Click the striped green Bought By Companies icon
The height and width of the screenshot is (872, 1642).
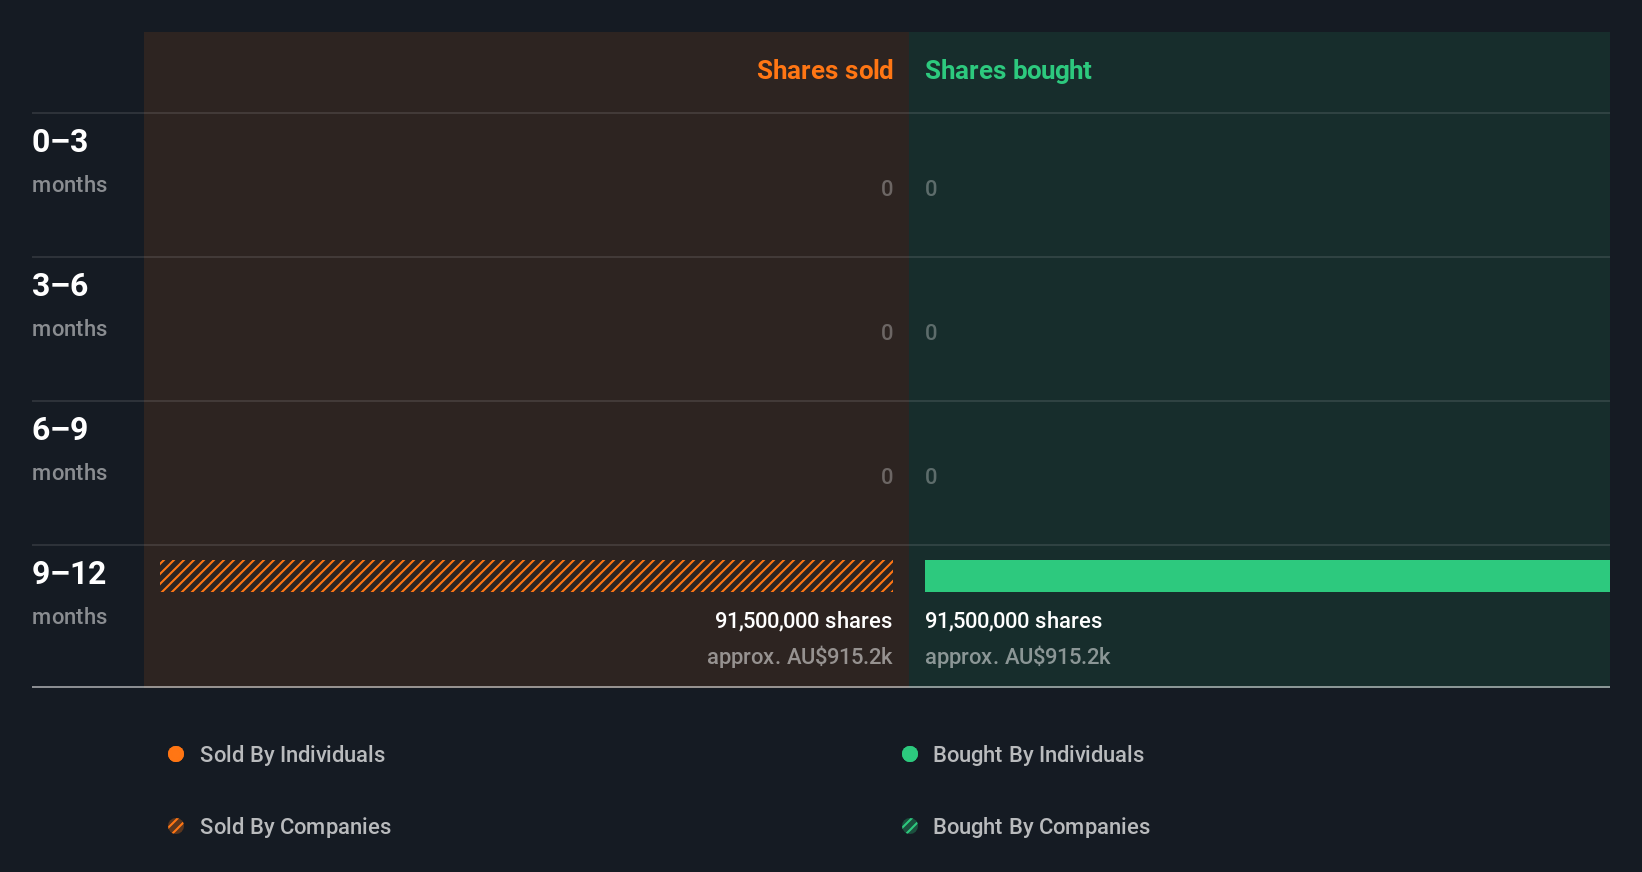[x=910, y=826]
